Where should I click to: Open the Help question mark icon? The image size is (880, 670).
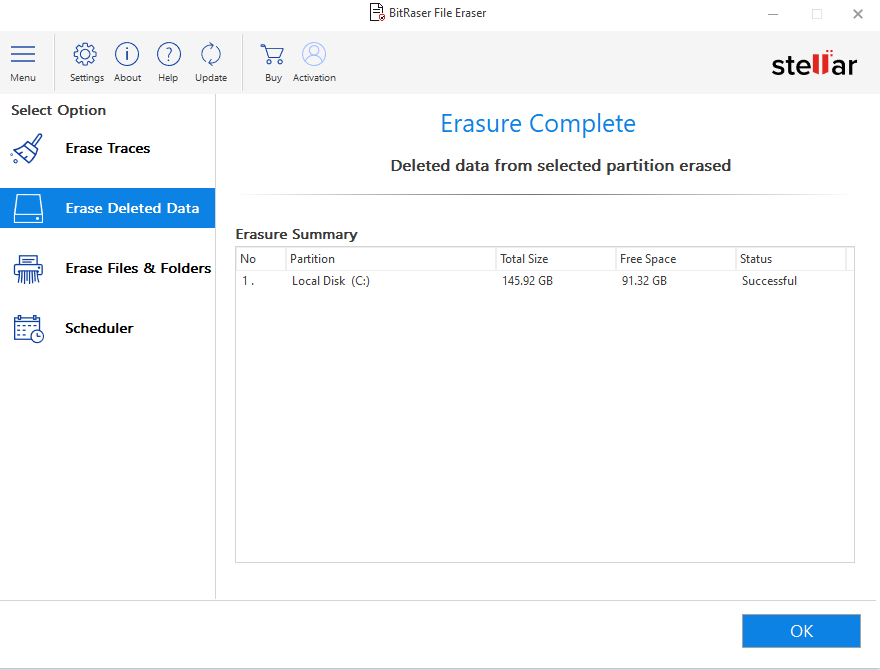[168, 54]
